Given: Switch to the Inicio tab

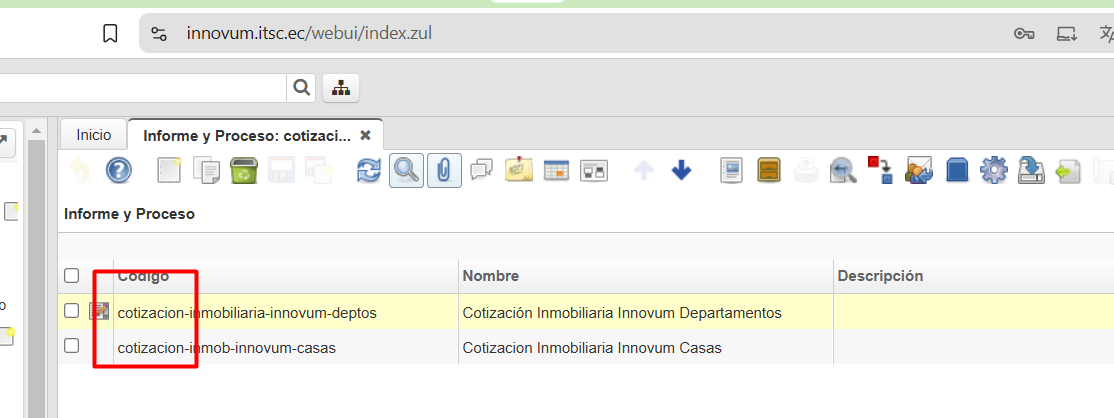Looking at the screenshot, I should (x=94, y=134).
